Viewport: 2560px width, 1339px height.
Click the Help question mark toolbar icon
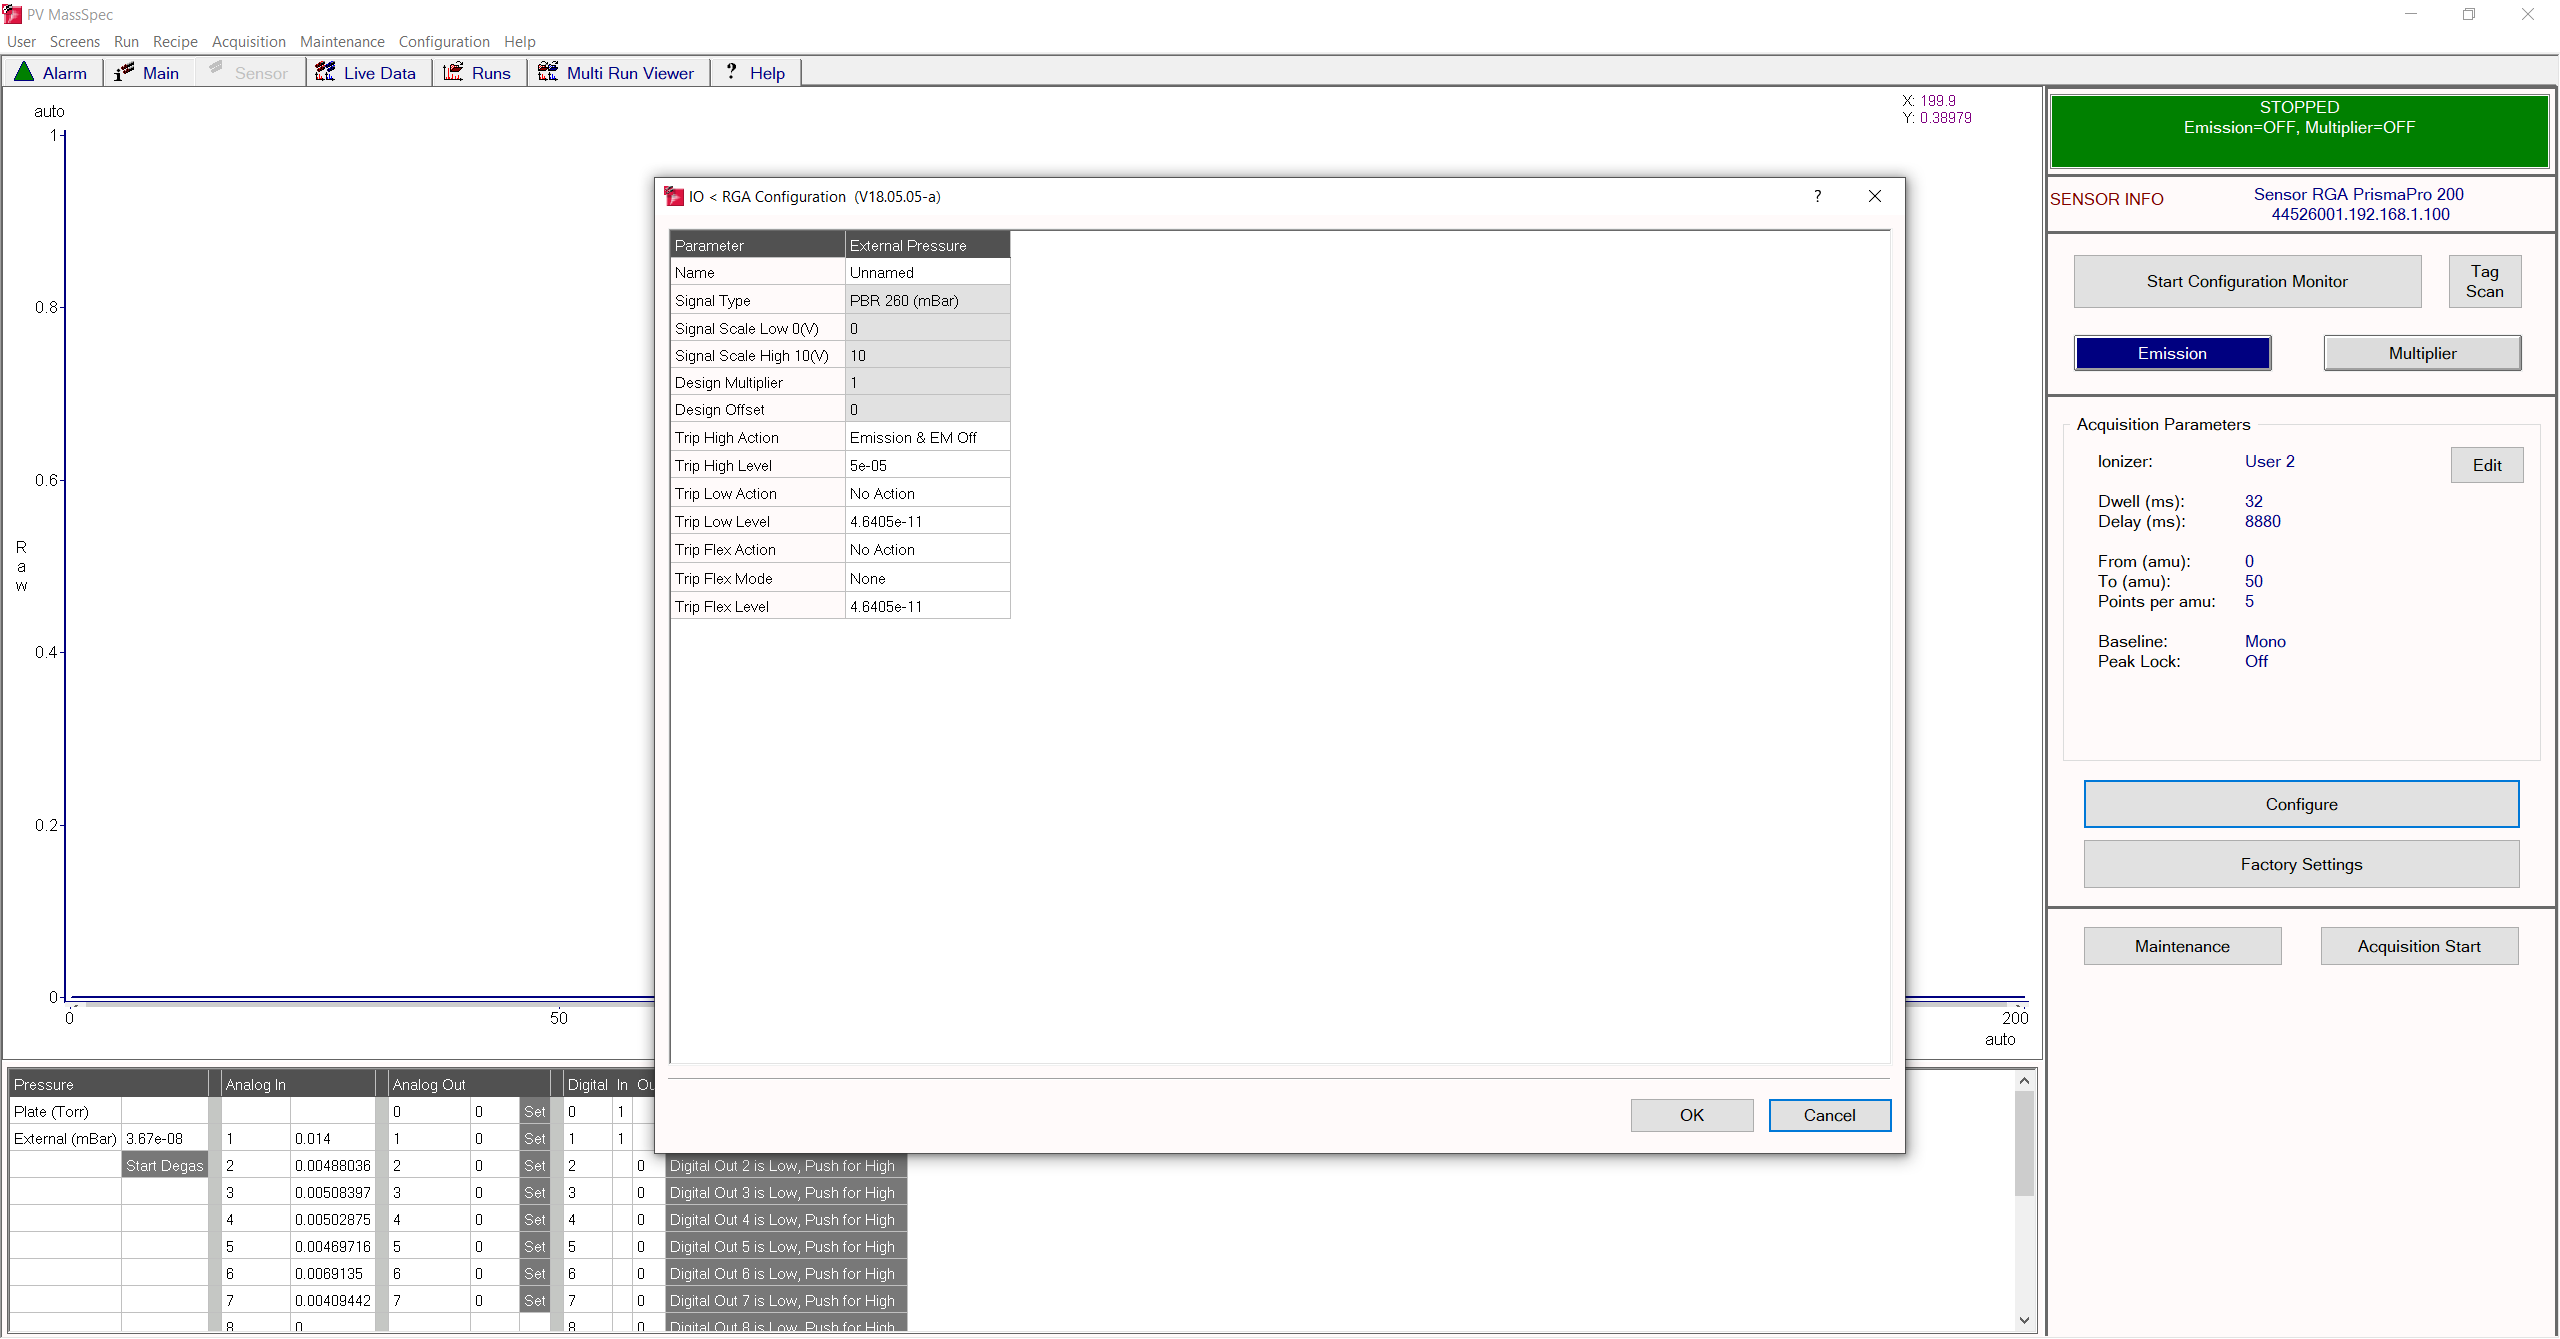point(732,72)
